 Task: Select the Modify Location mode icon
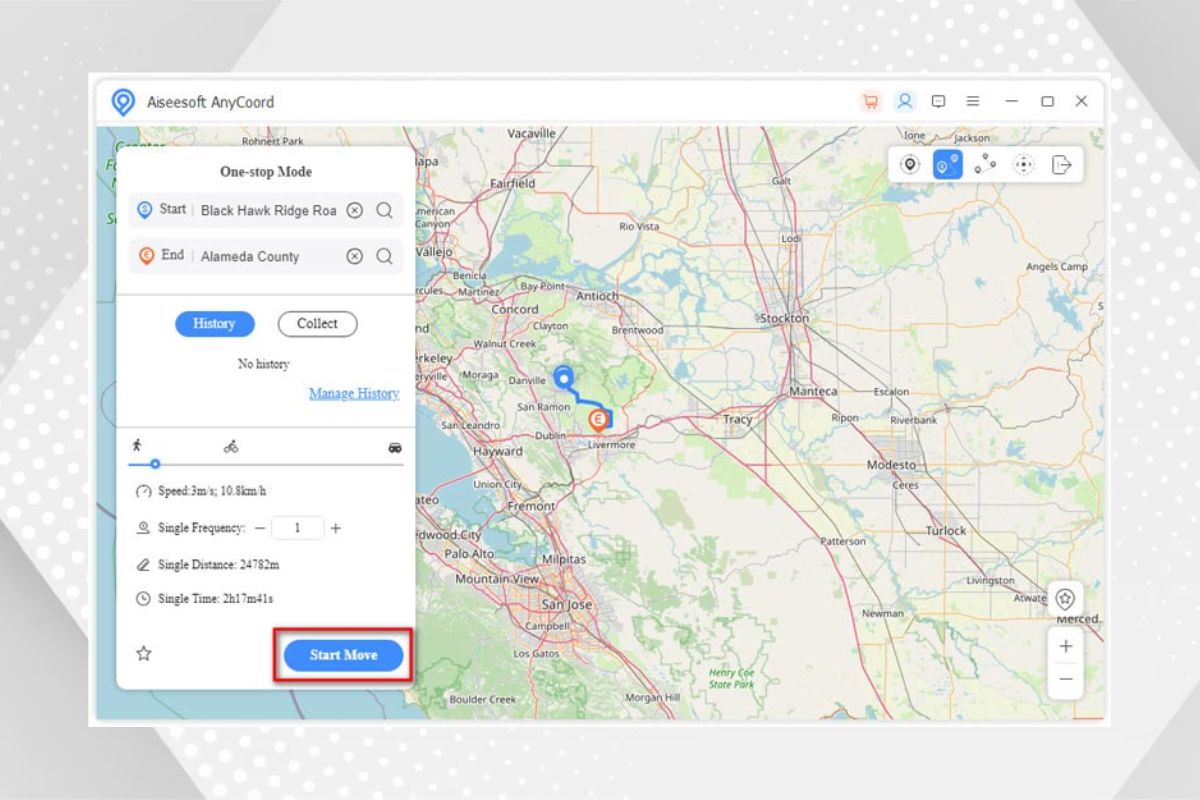[909, 165]
